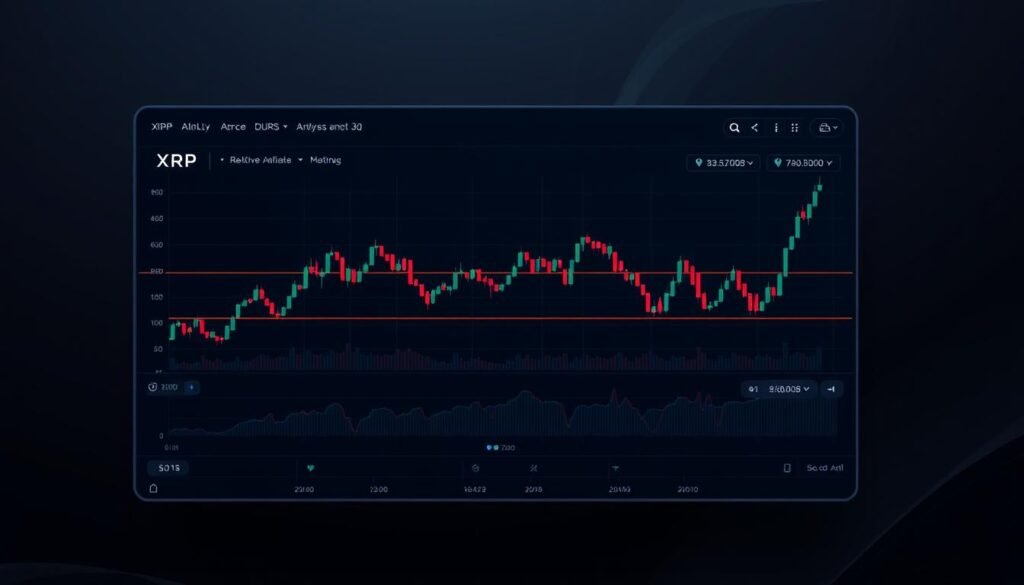Open the printer dropdown in top right
The image size is (1024, 585).
coord(828,128)
